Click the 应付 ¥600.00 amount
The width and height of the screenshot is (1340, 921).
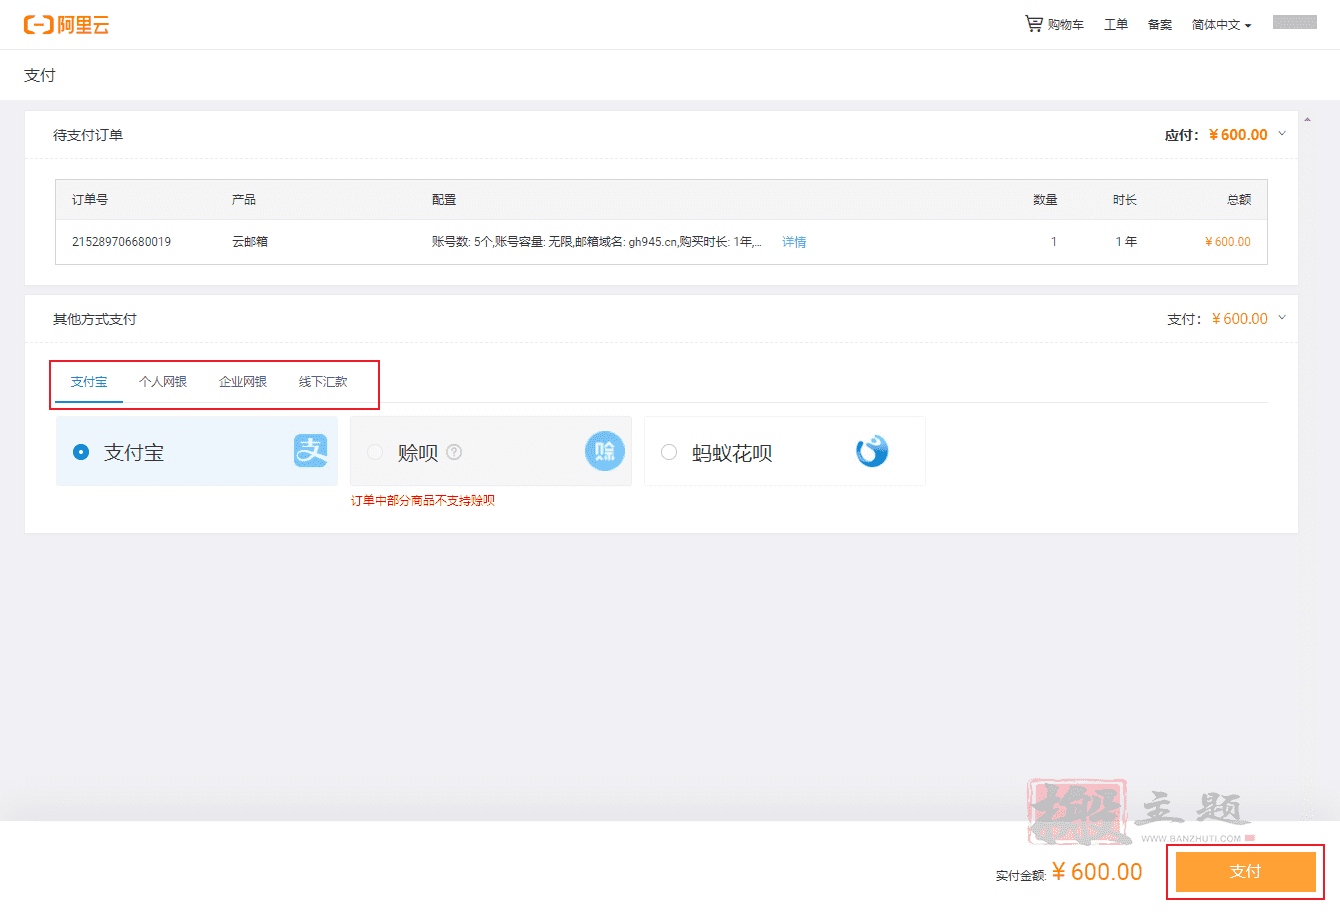[x=1238, y=135]
